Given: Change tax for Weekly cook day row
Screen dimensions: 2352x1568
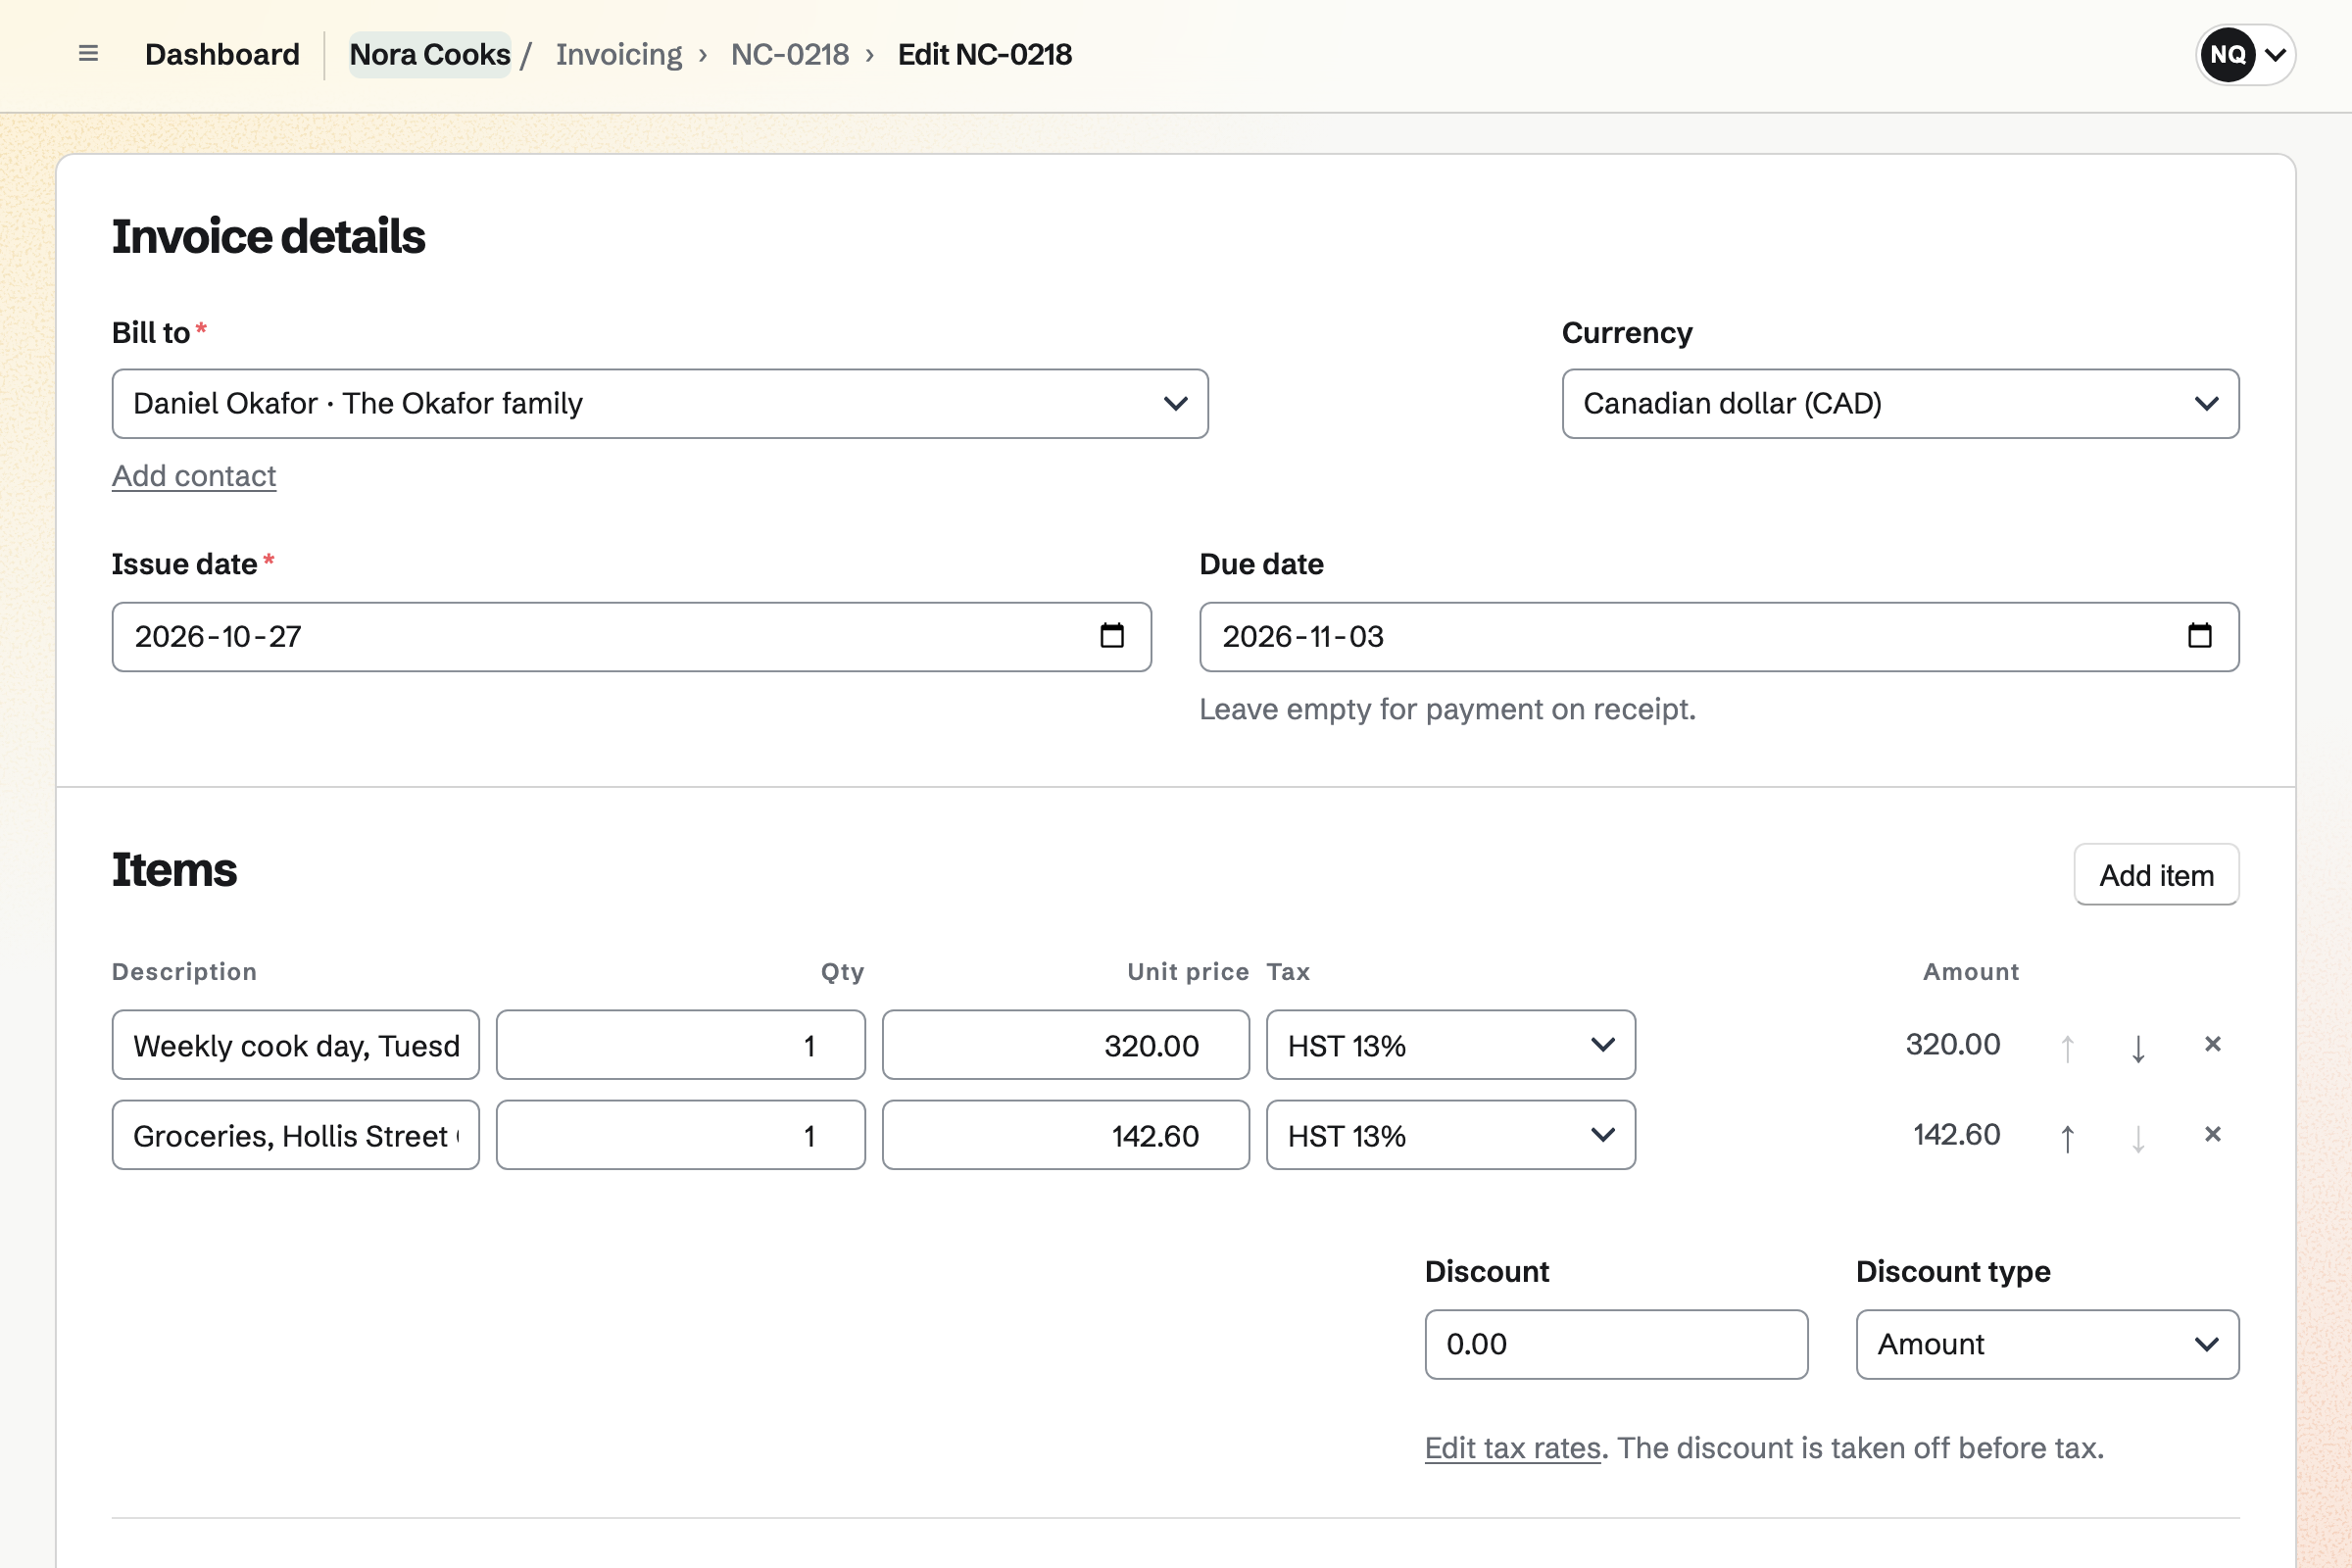Looking at the screenshot, I should click(x=1451, y=1045).
